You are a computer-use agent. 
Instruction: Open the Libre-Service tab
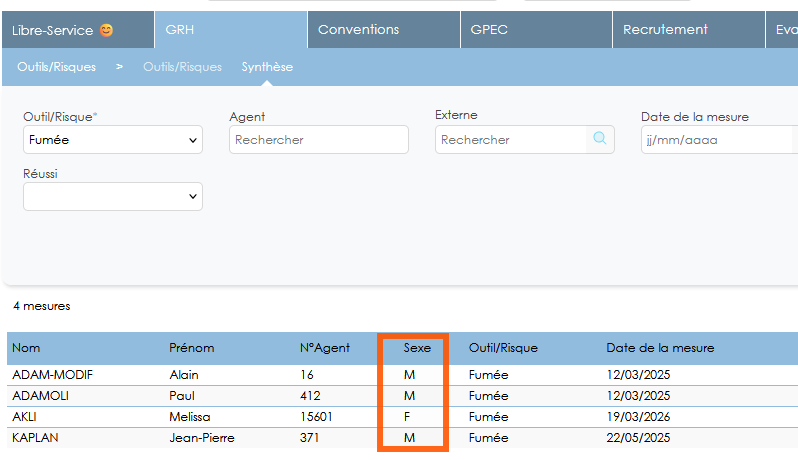[78, 30]
